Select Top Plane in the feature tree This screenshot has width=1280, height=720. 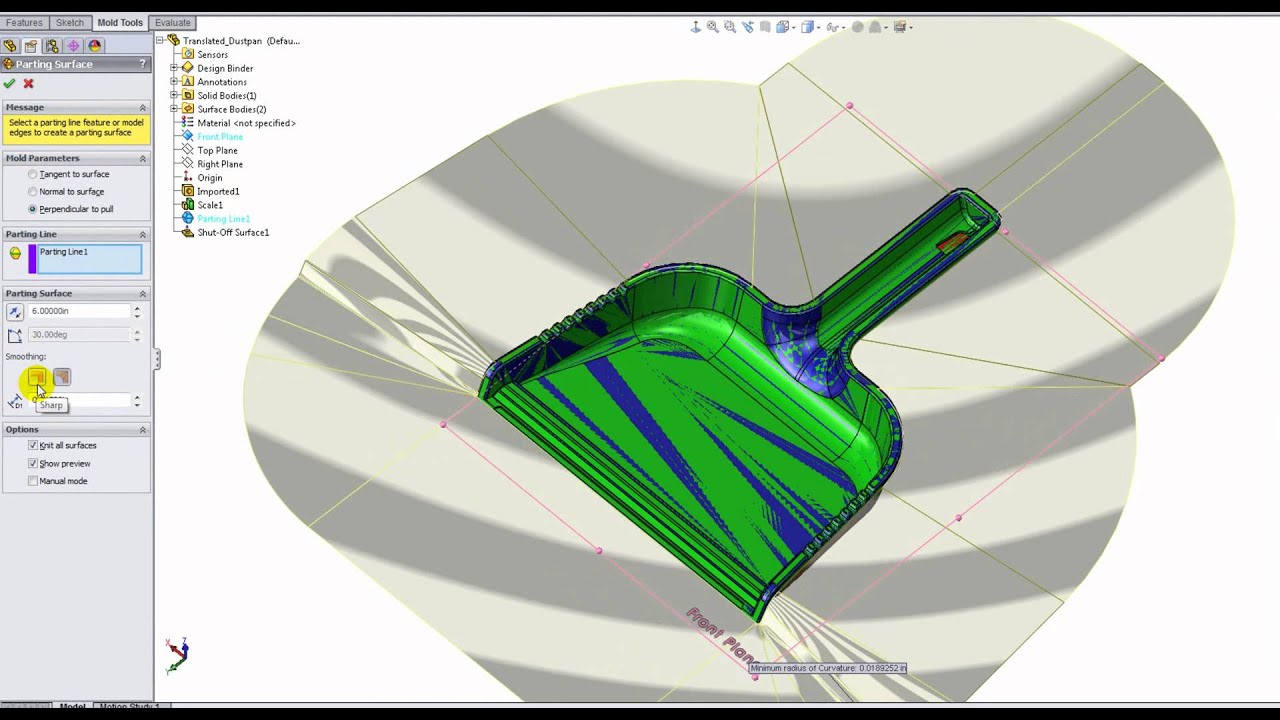217,150
